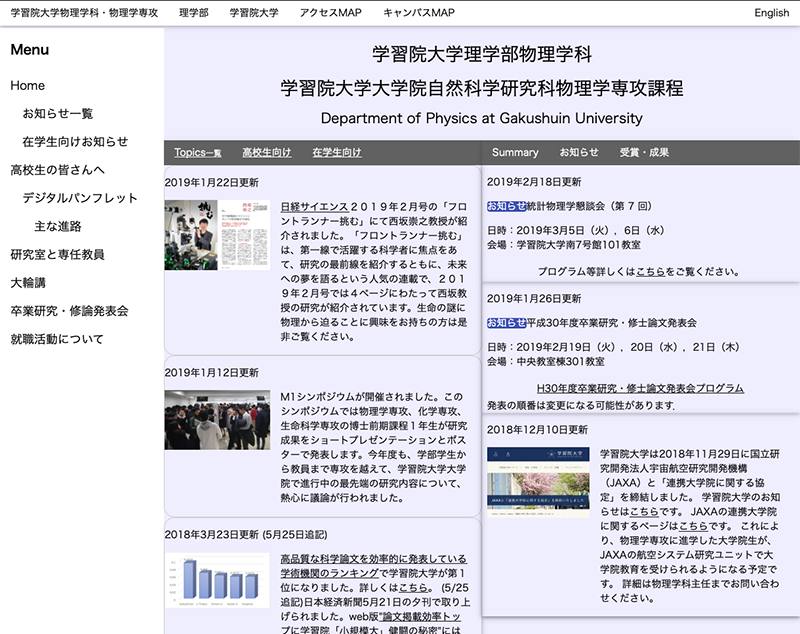Select the お知らせ tab in right panel
The height and width of the screenshot is (634, 800).
[579, 152]
